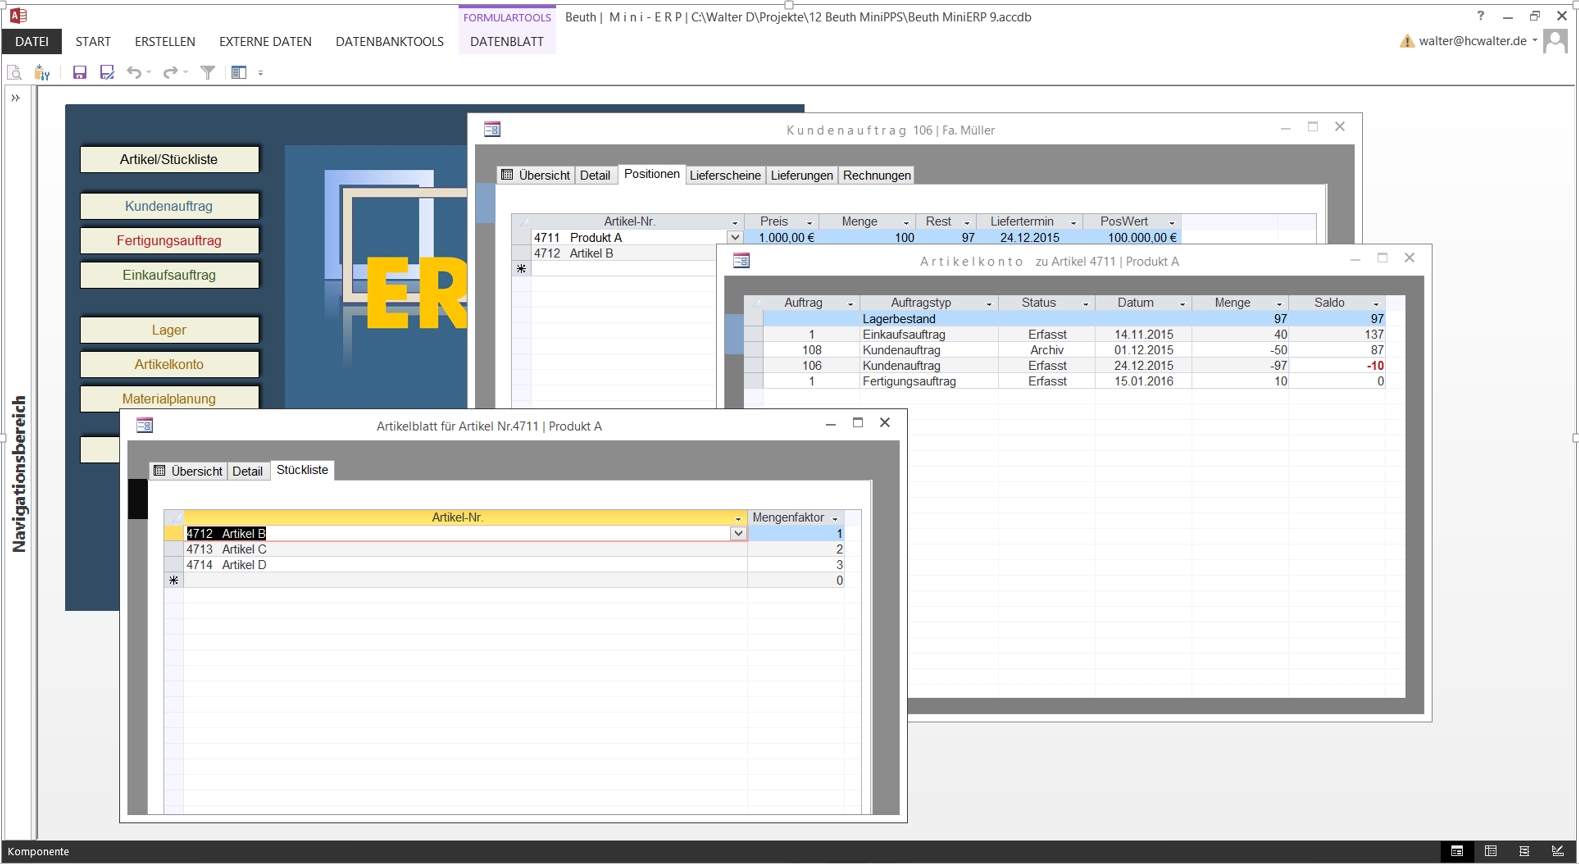Select the row selector of the Lagerbestand row
1579x864 pixels.
[753, 319]
